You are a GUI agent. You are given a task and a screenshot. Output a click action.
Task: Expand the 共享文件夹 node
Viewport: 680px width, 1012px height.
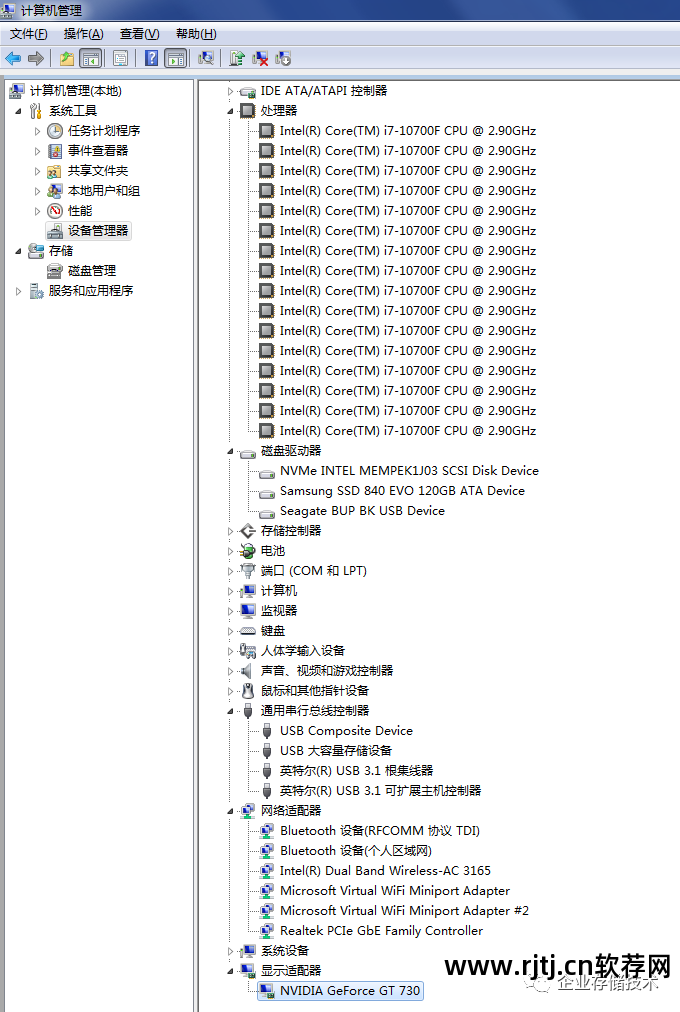tap(37, 171)
